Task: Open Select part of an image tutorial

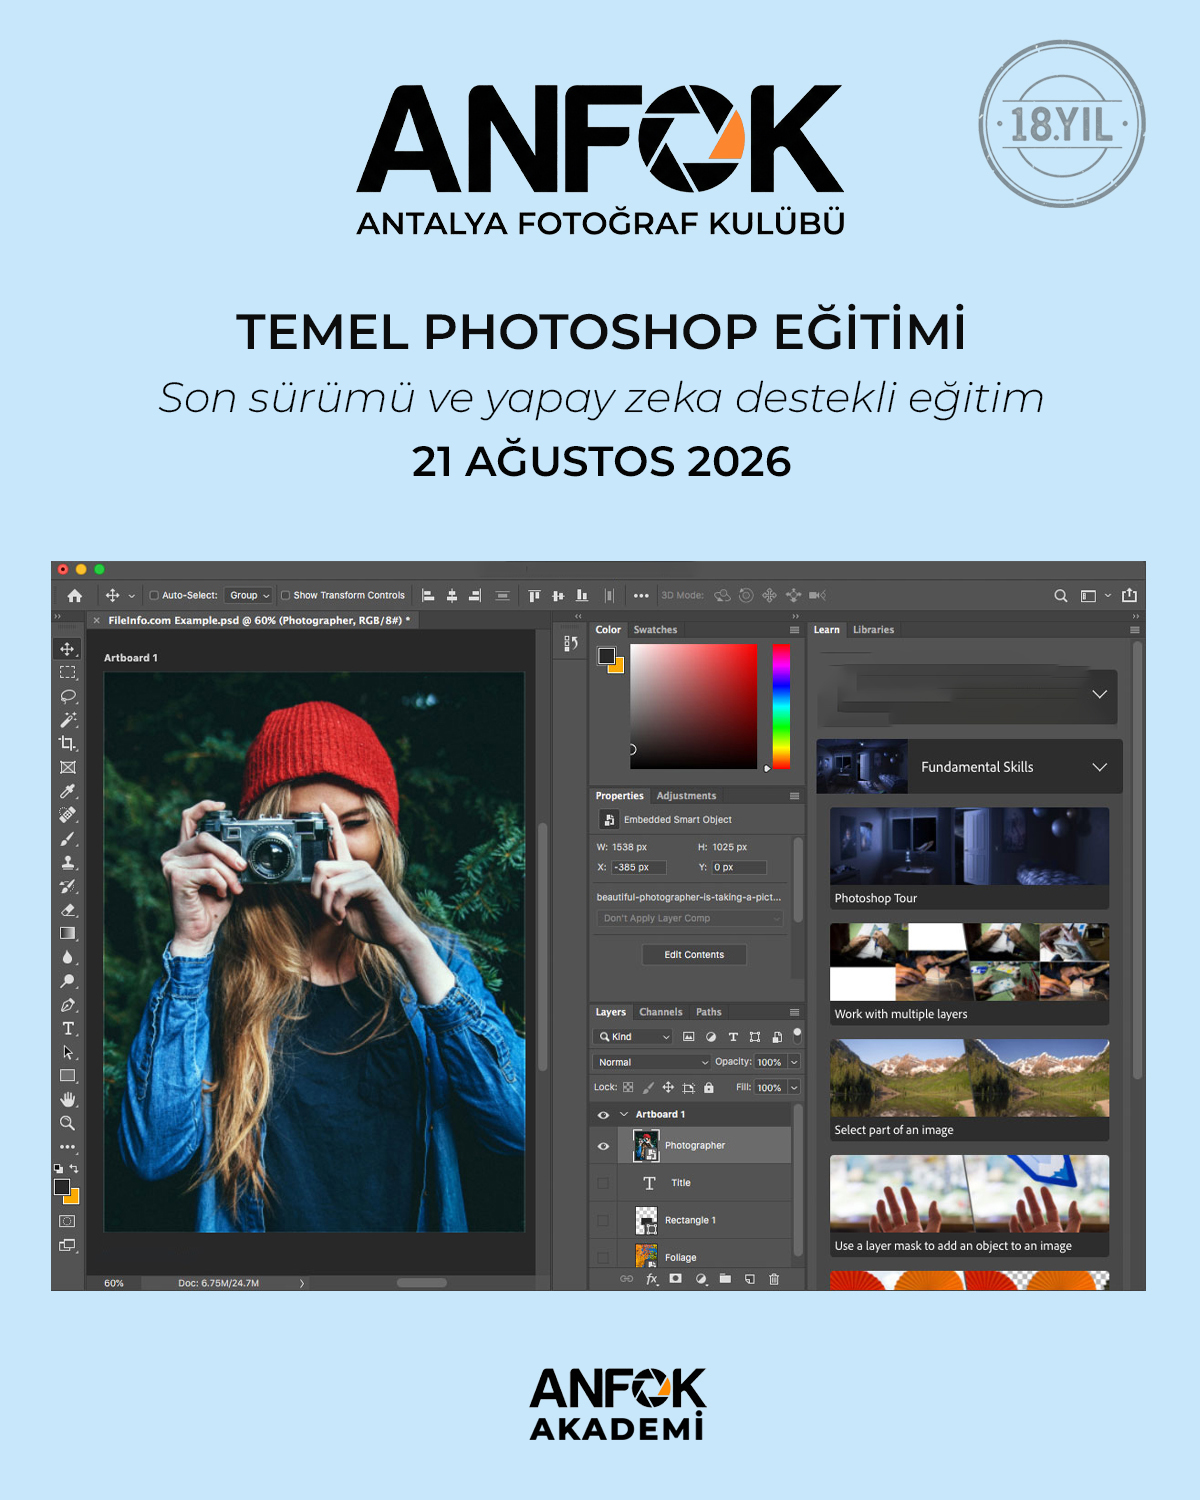Action: (969, 1090)
